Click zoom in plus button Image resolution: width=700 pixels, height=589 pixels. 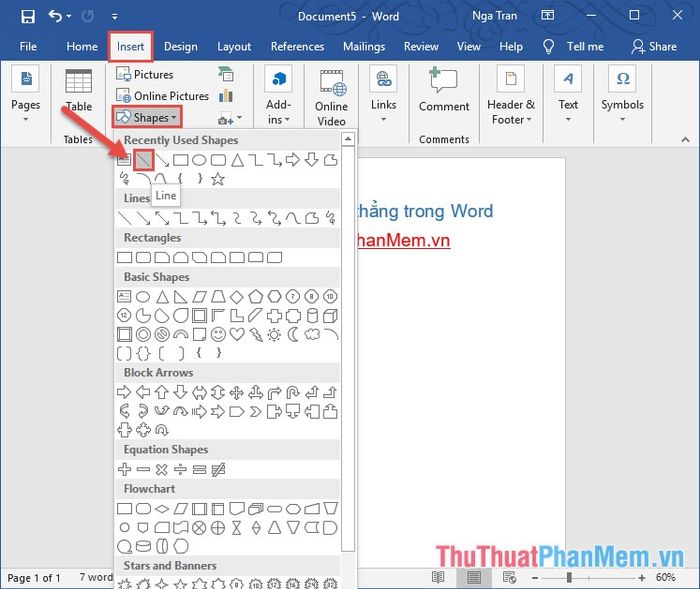tap(642, 577)
